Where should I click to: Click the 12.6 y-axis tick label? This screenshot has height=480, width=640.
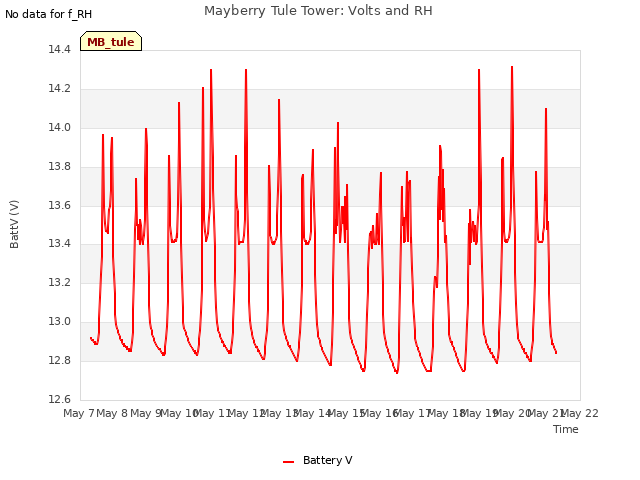click(x=59, y=399)
